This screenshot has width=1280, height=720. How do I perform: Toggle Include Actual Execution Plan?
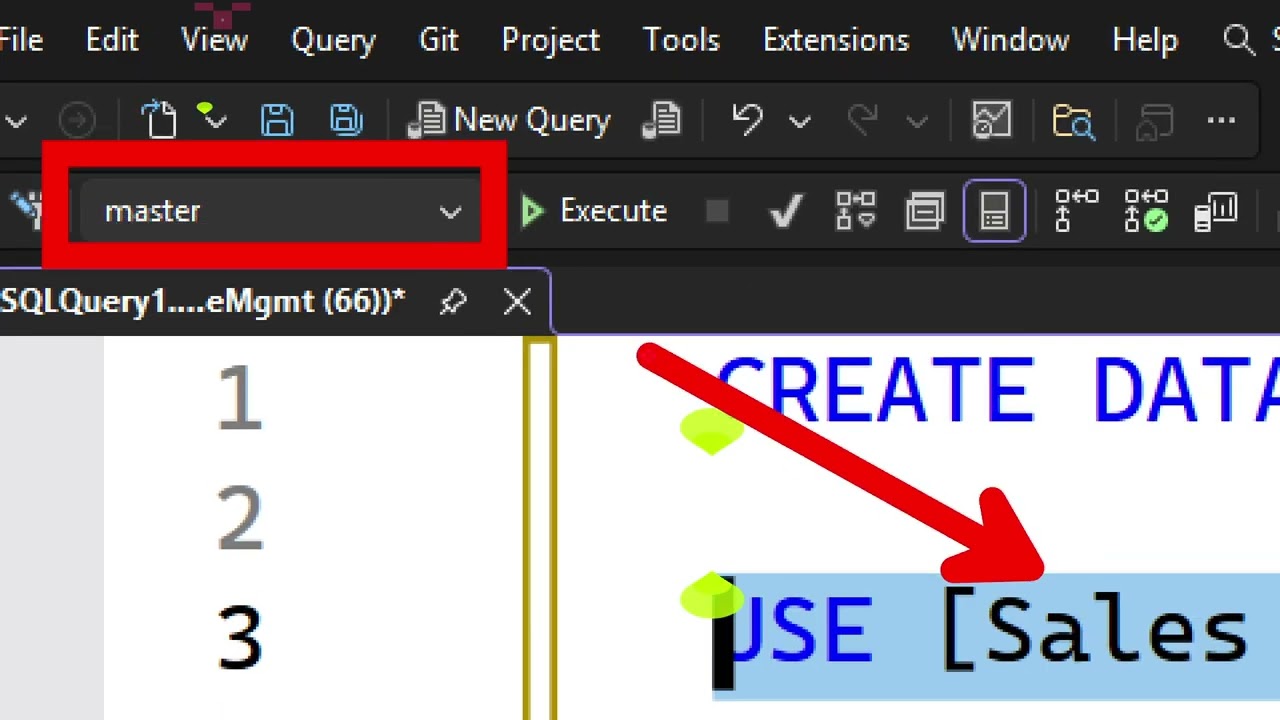tap(1077, 211)
